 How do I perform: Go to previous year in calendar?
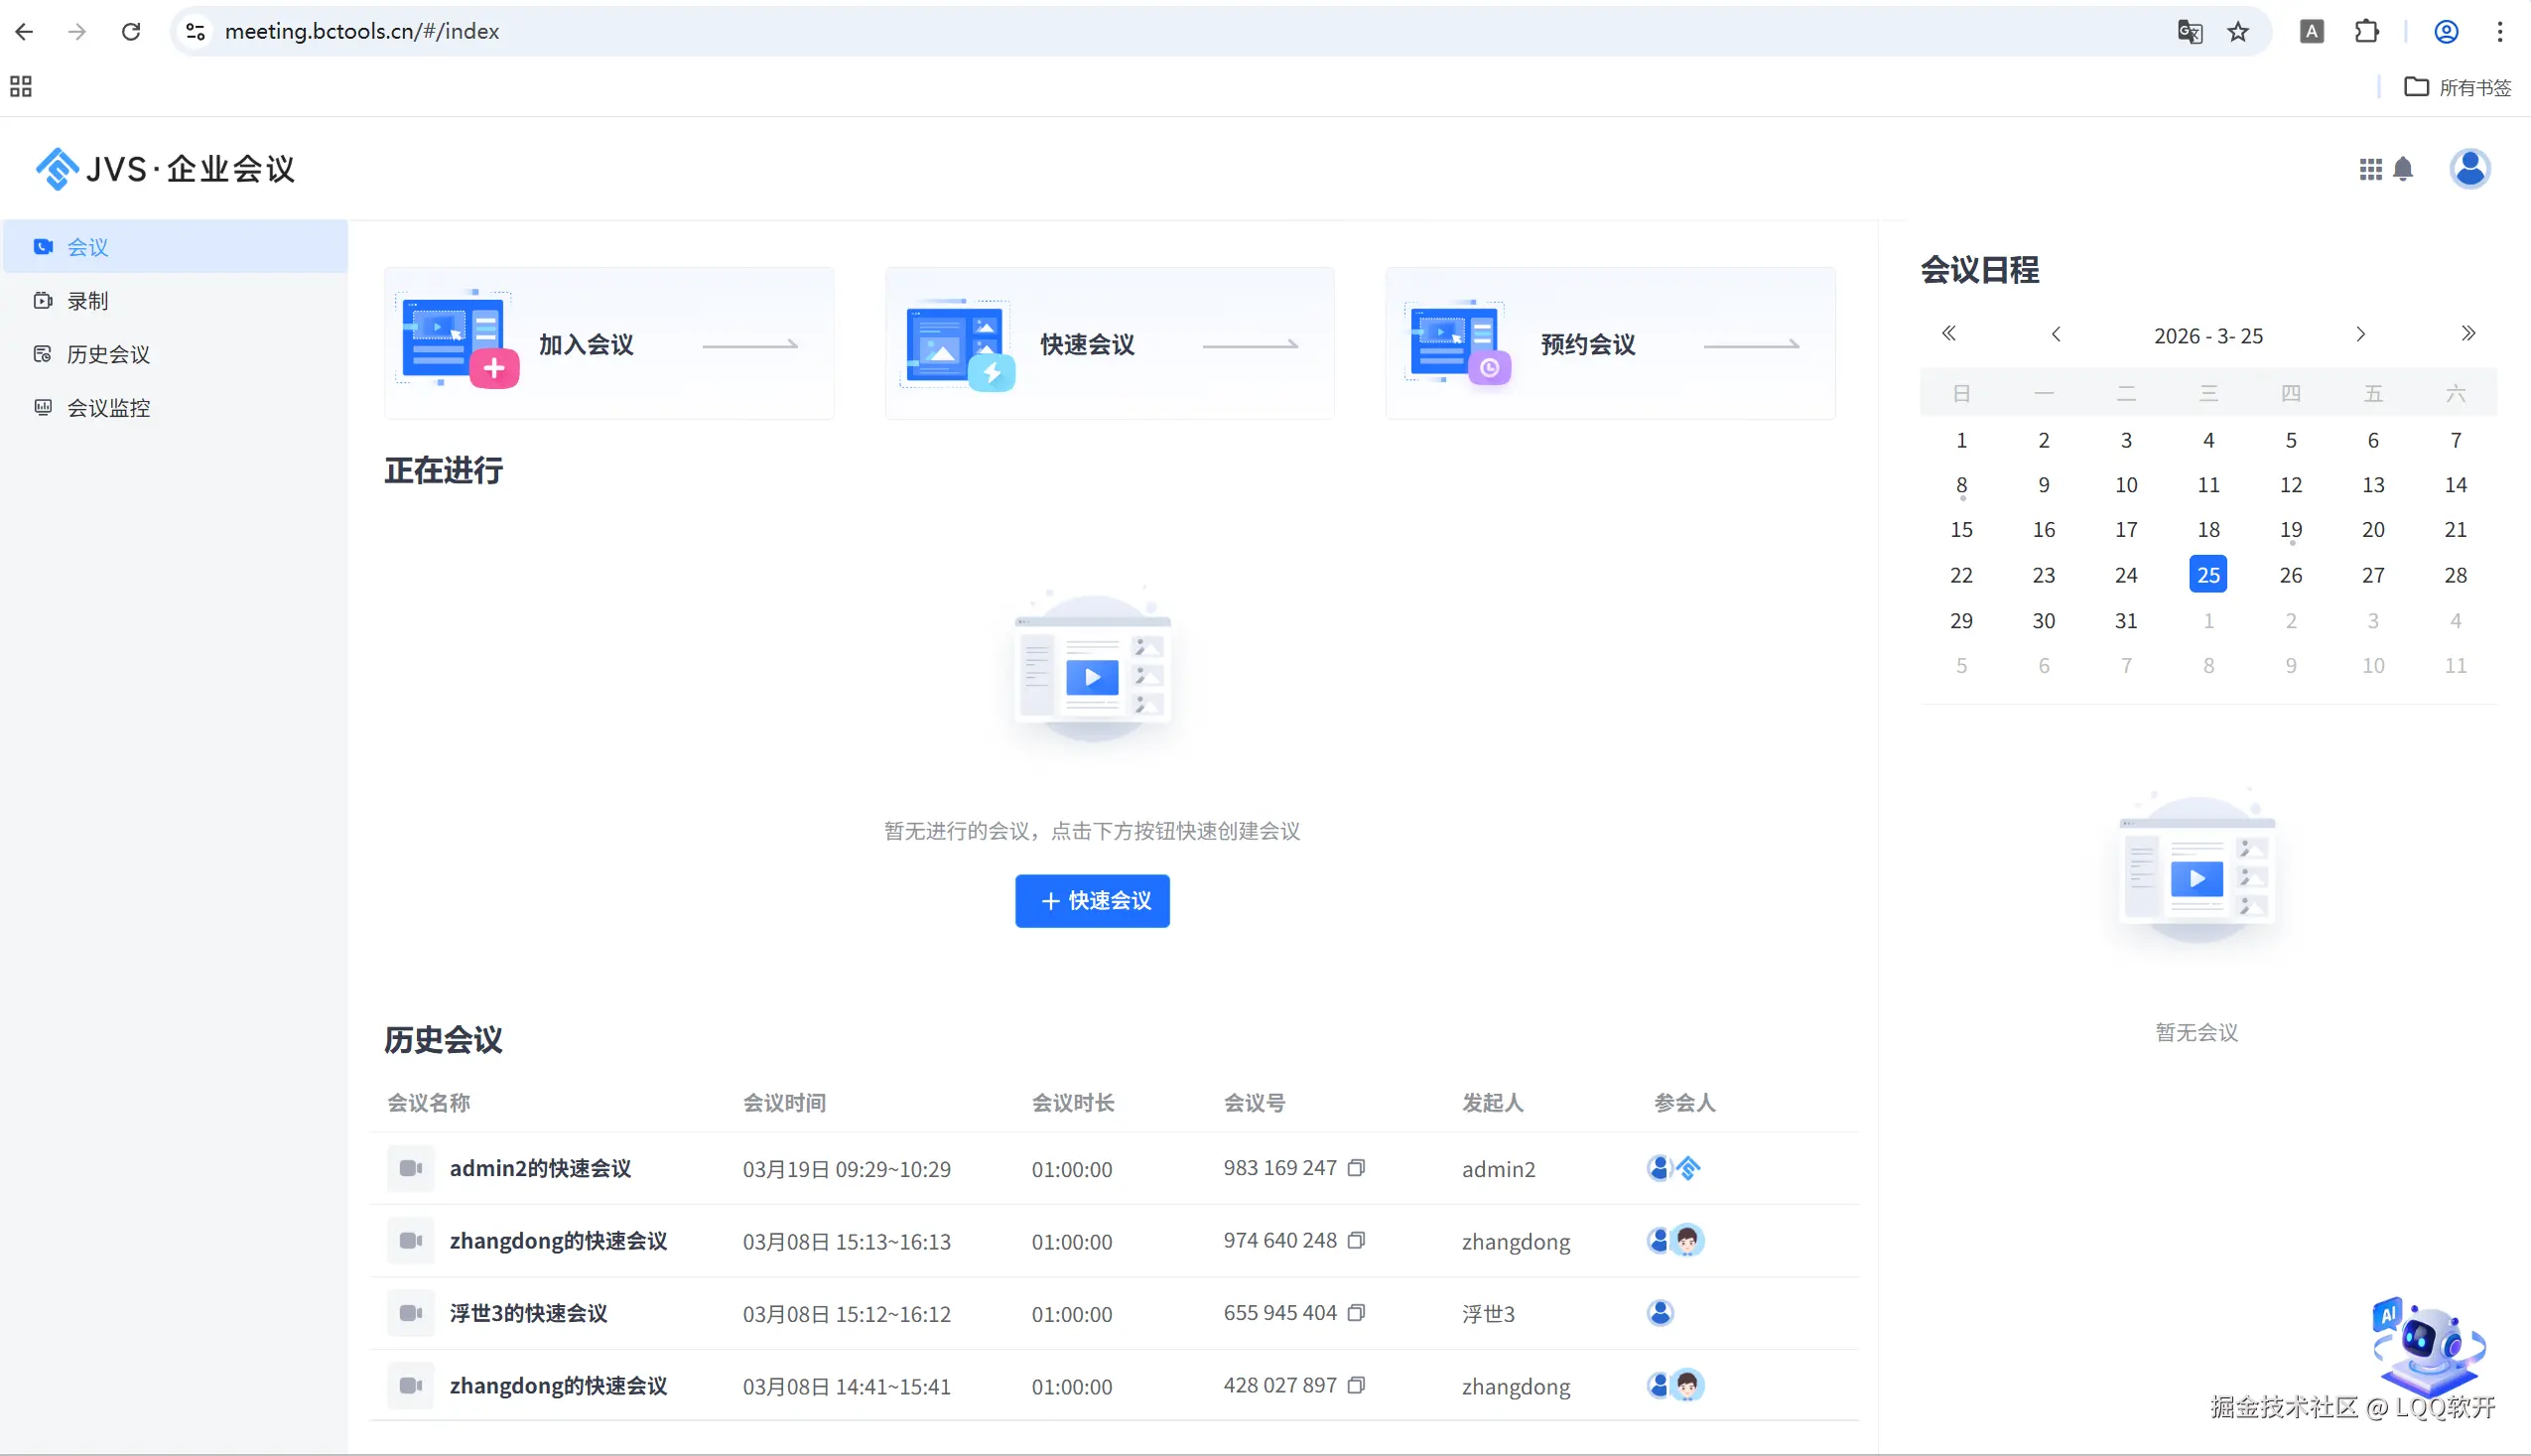pos(1948,334)
